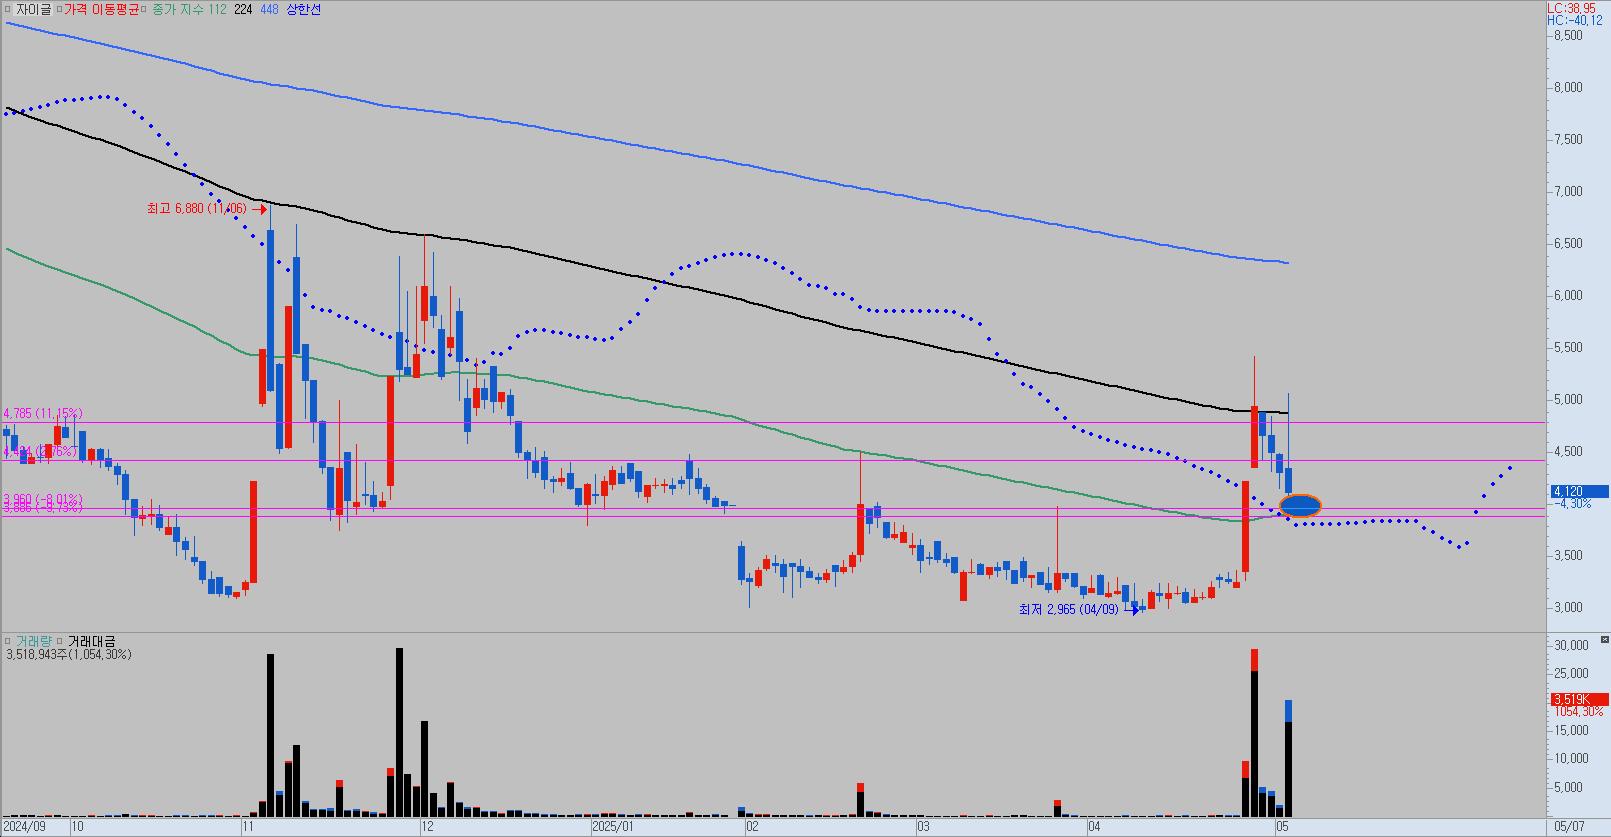
Task: Select the 448 moving average period label
Action: [269, 9]
